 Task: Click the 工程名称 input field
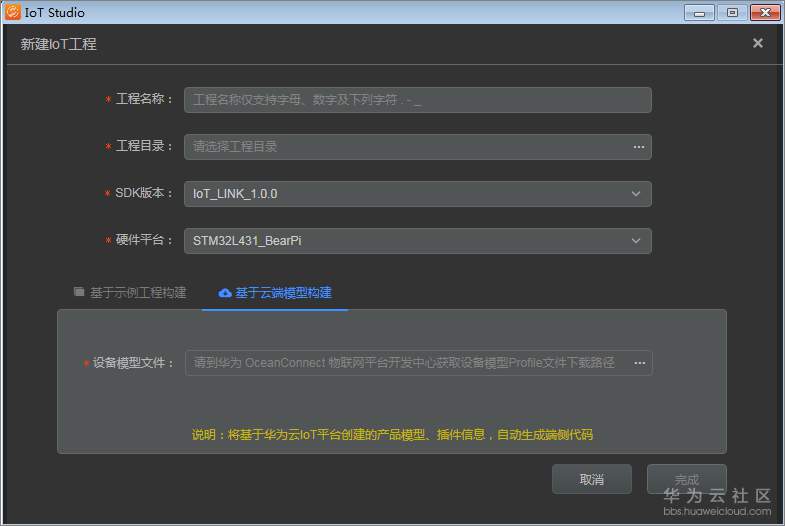tap(418, 100)
